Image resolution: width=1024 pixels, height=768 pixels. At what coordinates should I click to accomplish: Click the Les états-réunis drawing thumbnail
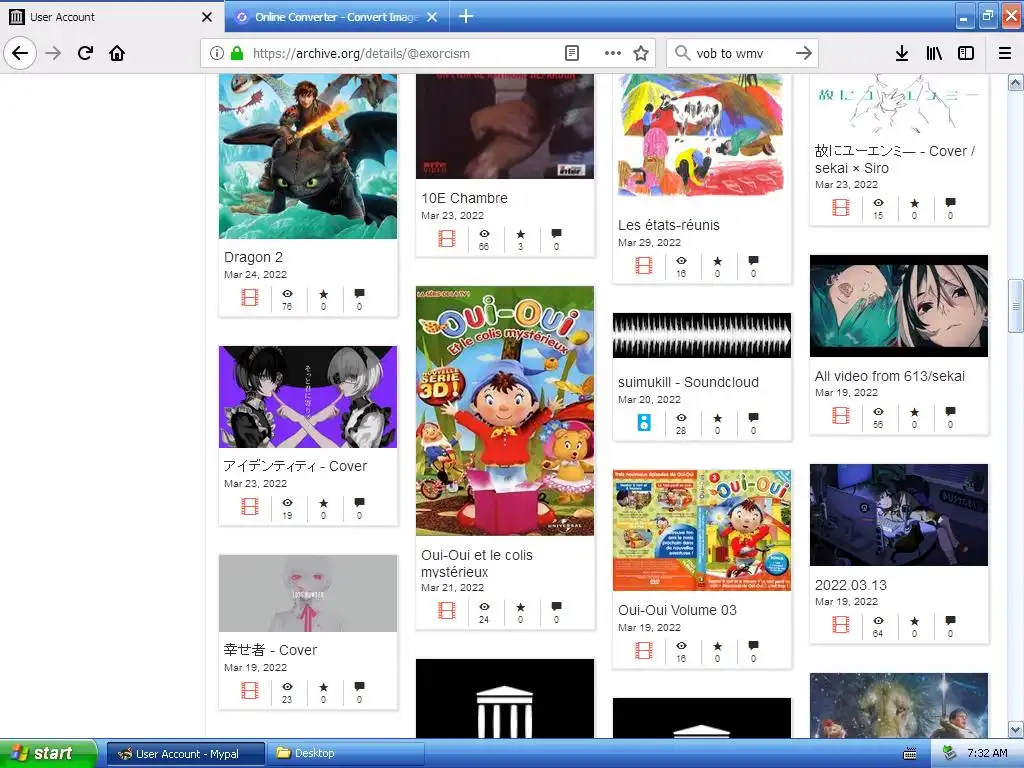701,135
